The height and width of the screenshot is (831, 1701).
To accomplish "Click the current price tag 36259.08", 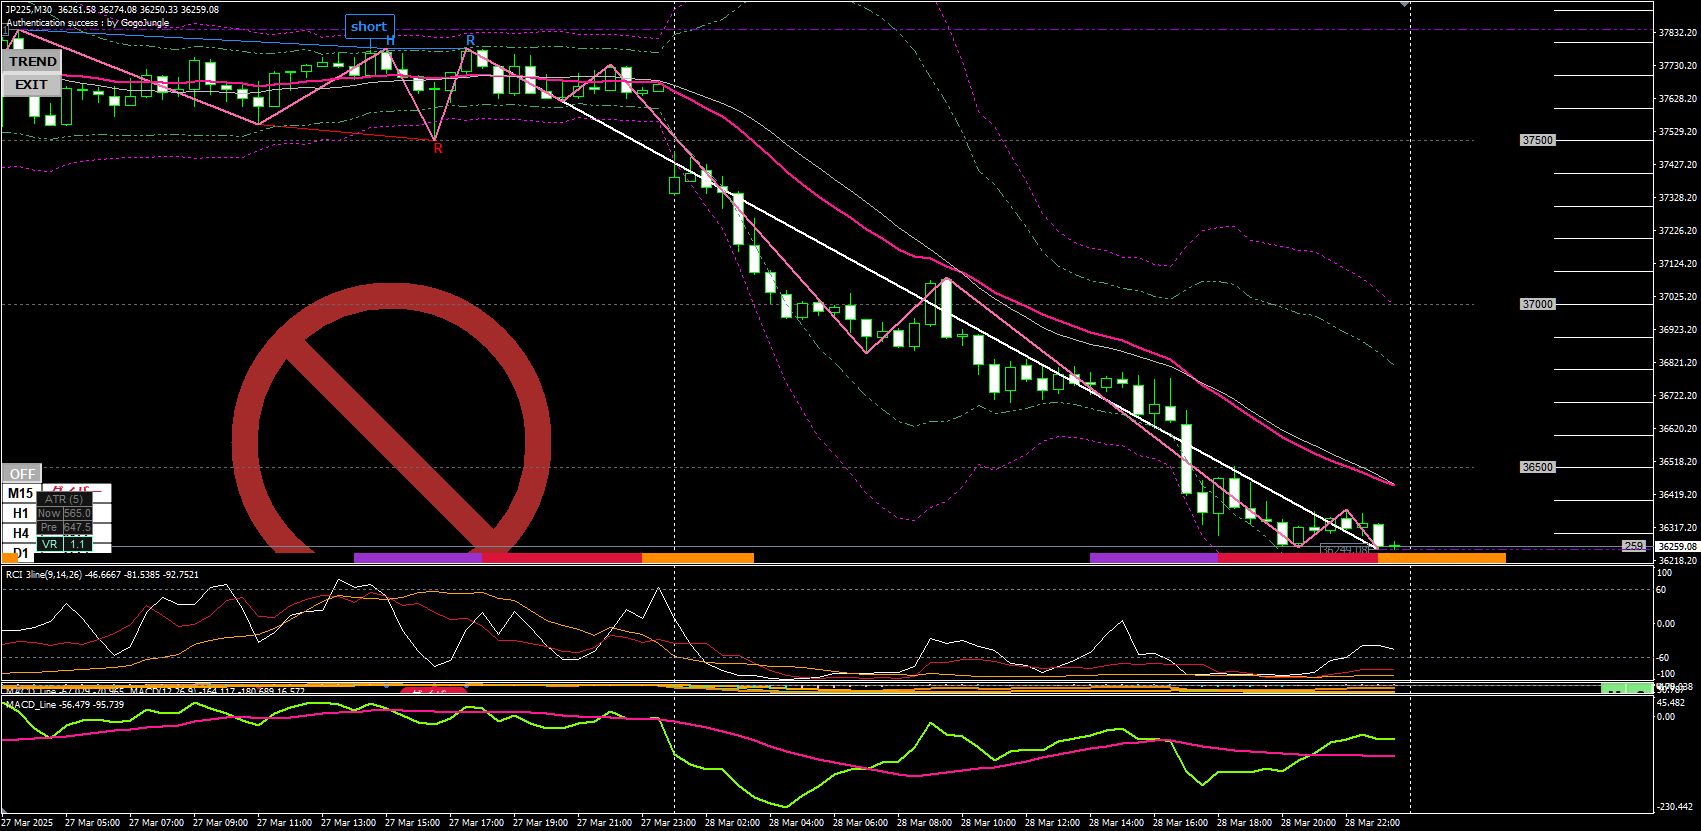I will pos(1677,547).
